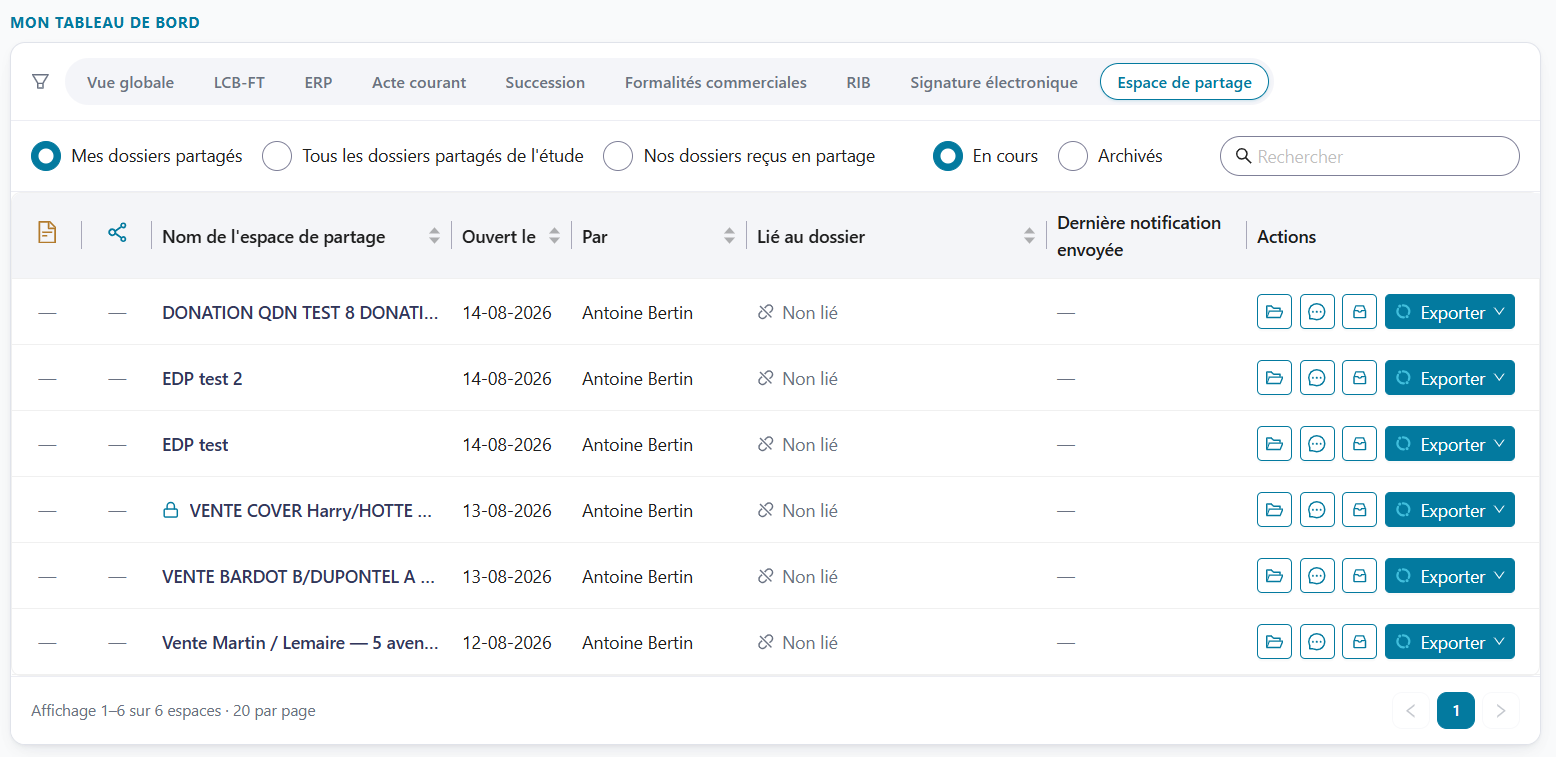Sort by Ouvert le column arrows
The height and width of the screenshot is (757, 1556).
point(554,237)
